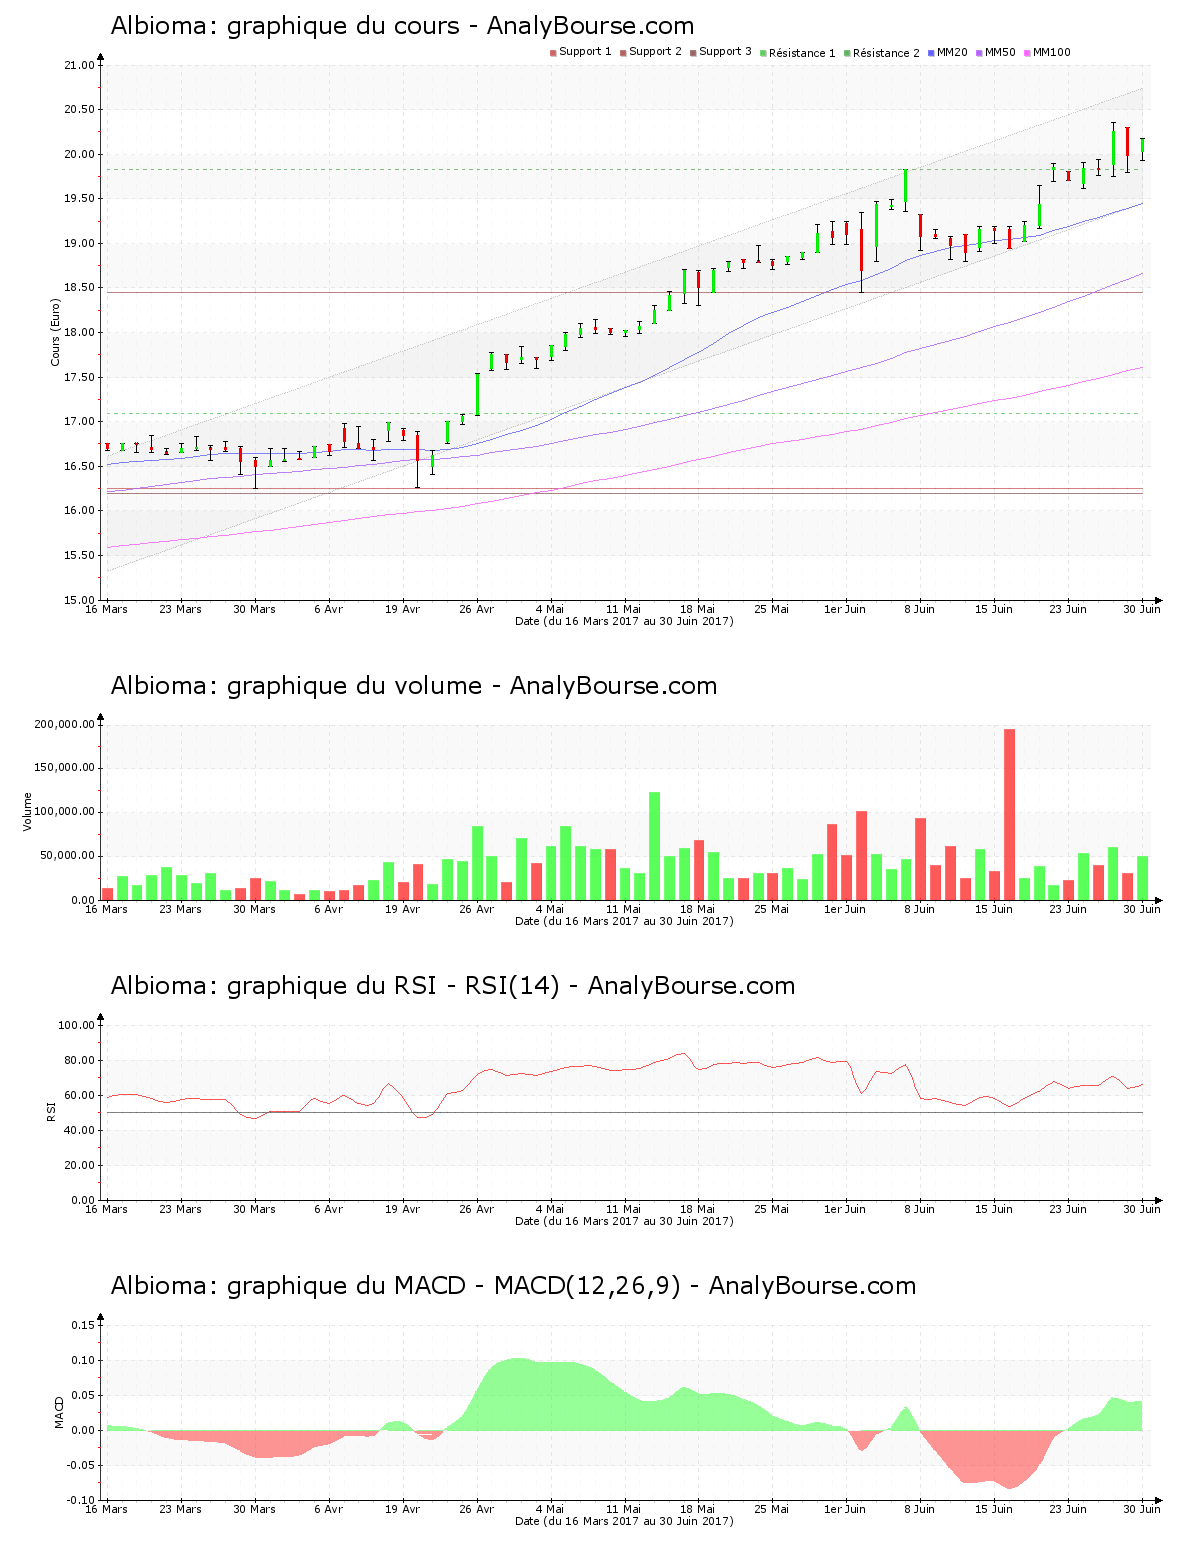Click the 100.00 RSI axis value
The height and width of the screenshot is (1550, 1200).
tap(76, 1025)
